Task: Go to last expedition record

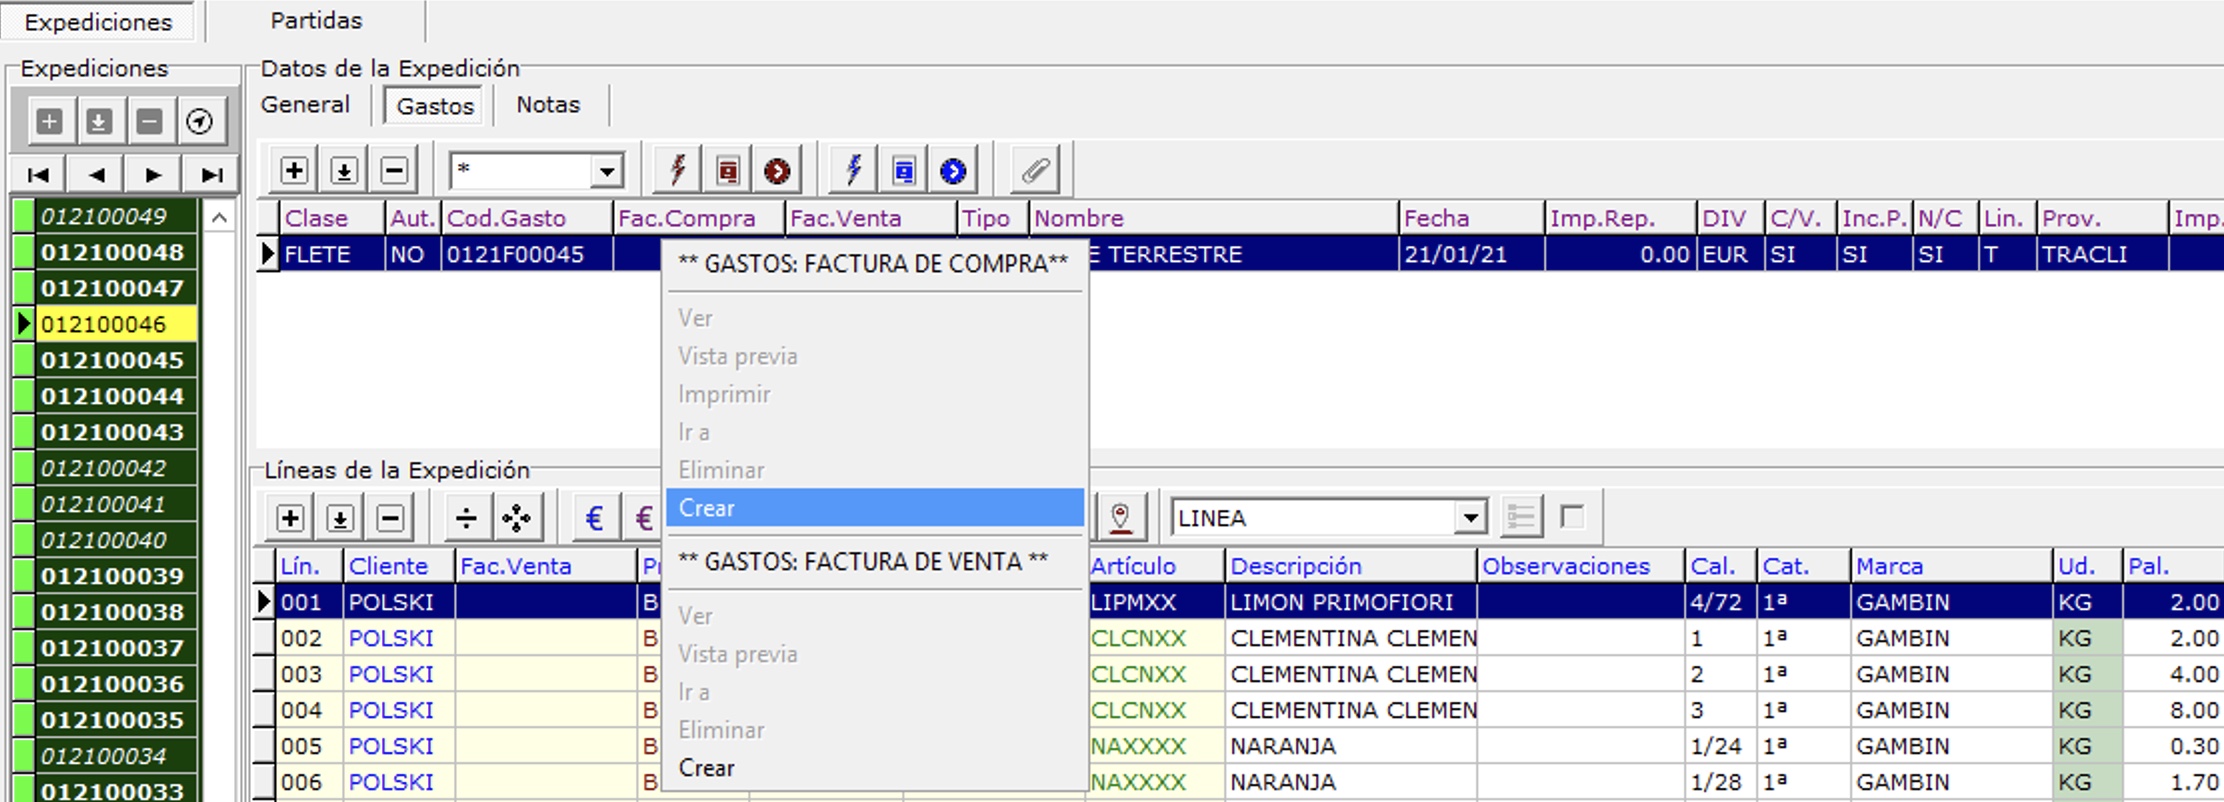Action: pos(211,175)
